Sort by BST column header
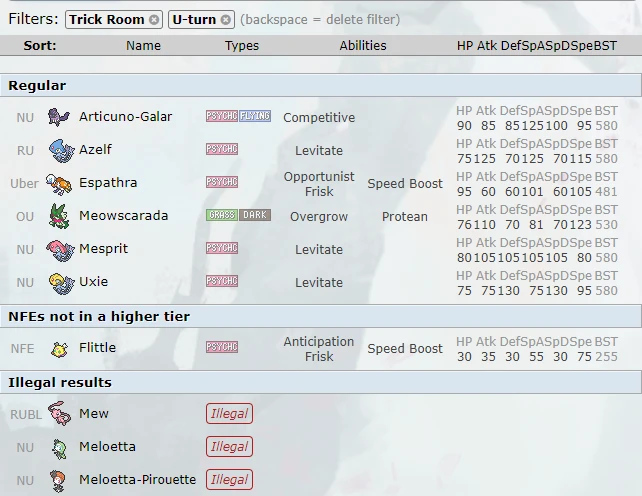Viewport: 642px width, 496px height. coord(605,45)
